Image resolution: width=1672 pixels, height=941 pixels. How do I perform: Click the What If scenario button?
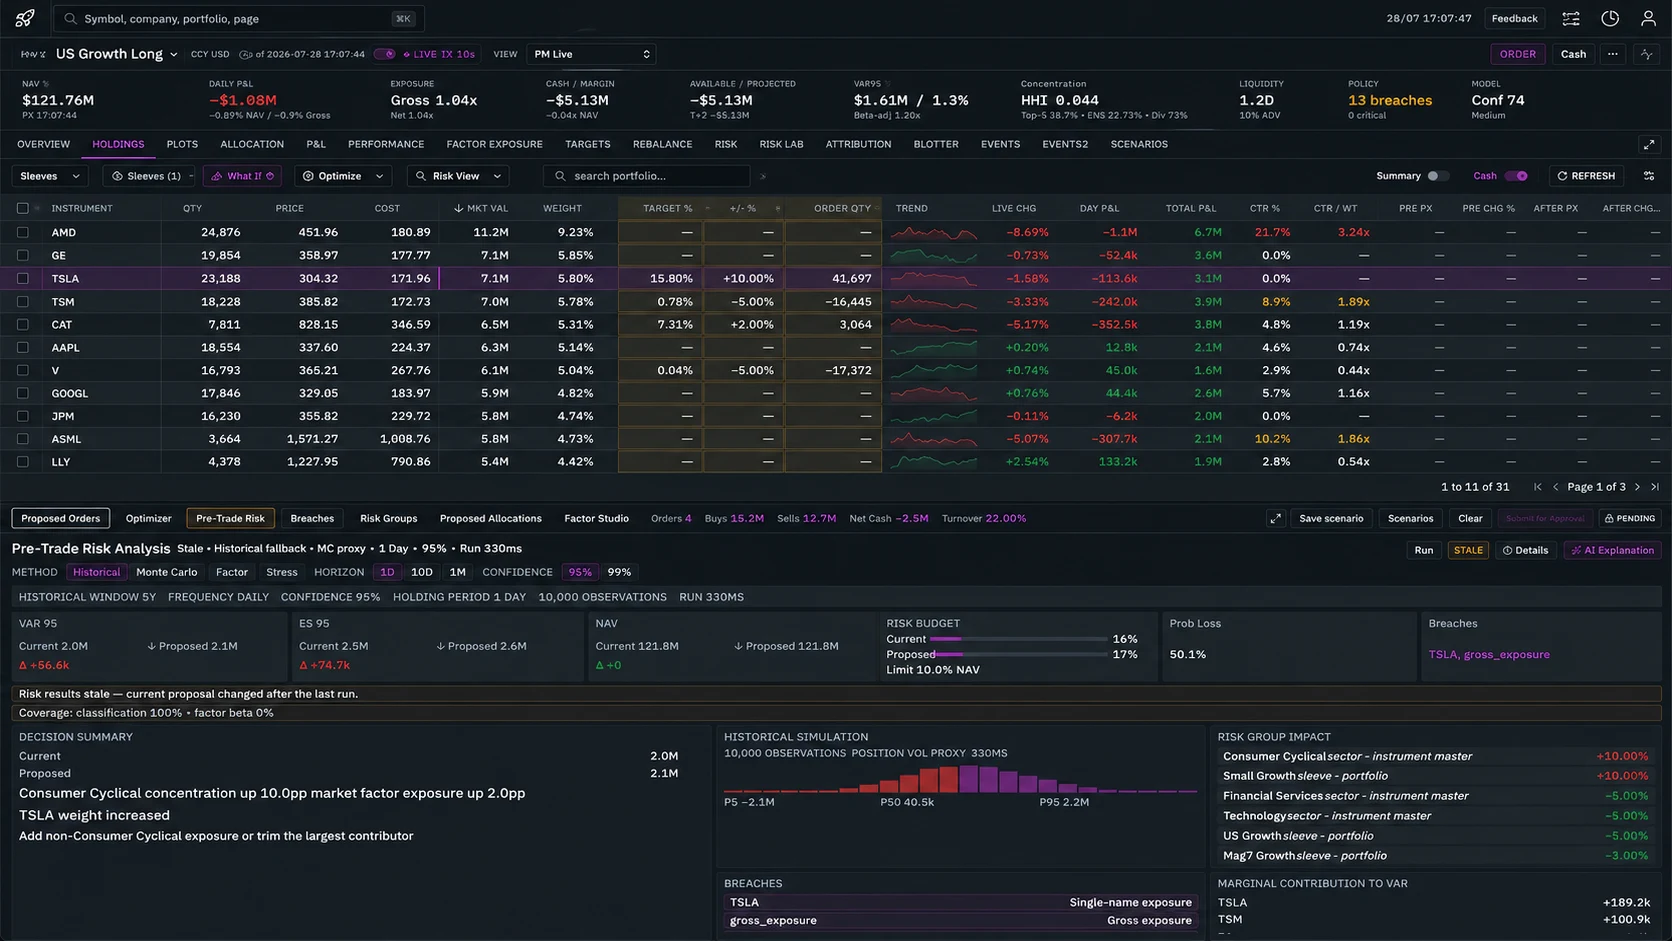pyautogui.click(x=243, y=176)
